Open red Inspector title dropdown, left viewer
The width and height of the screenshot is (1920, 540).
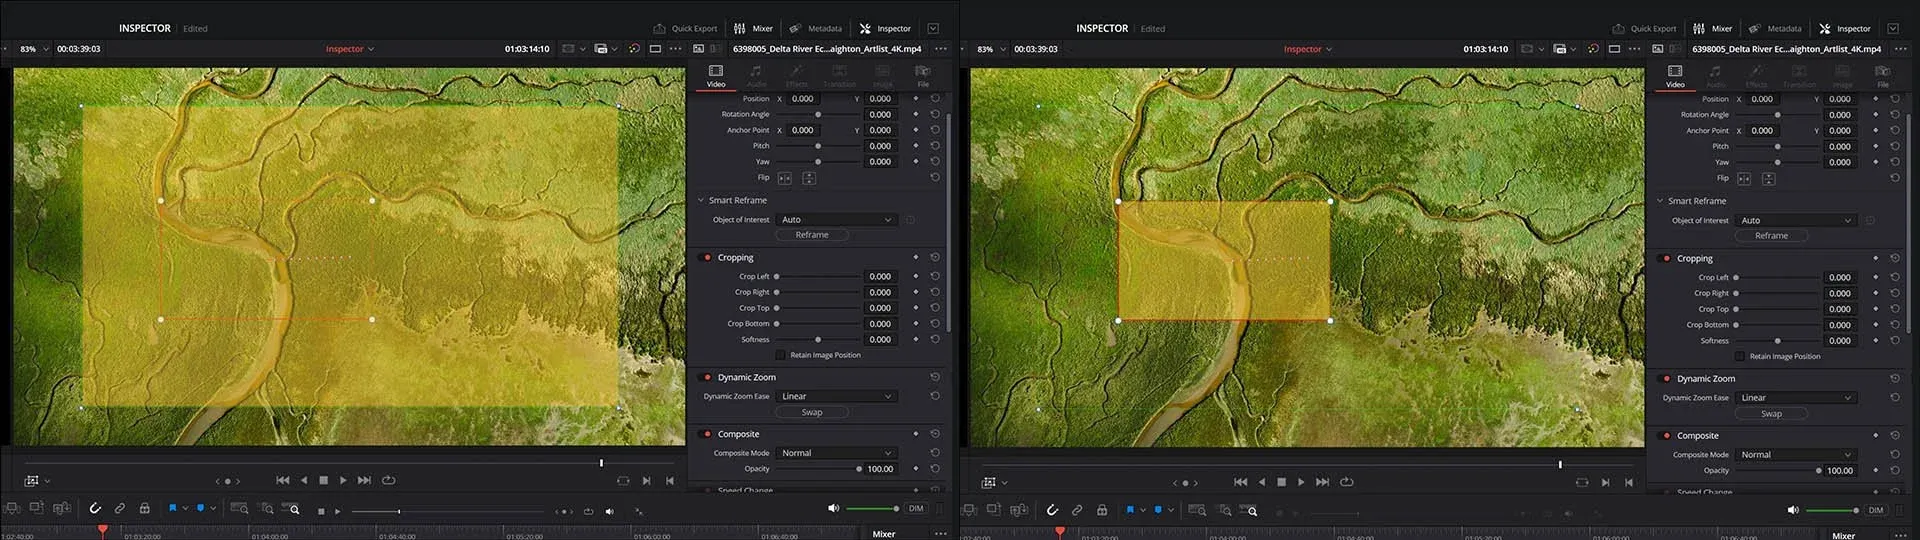[350, 48]
